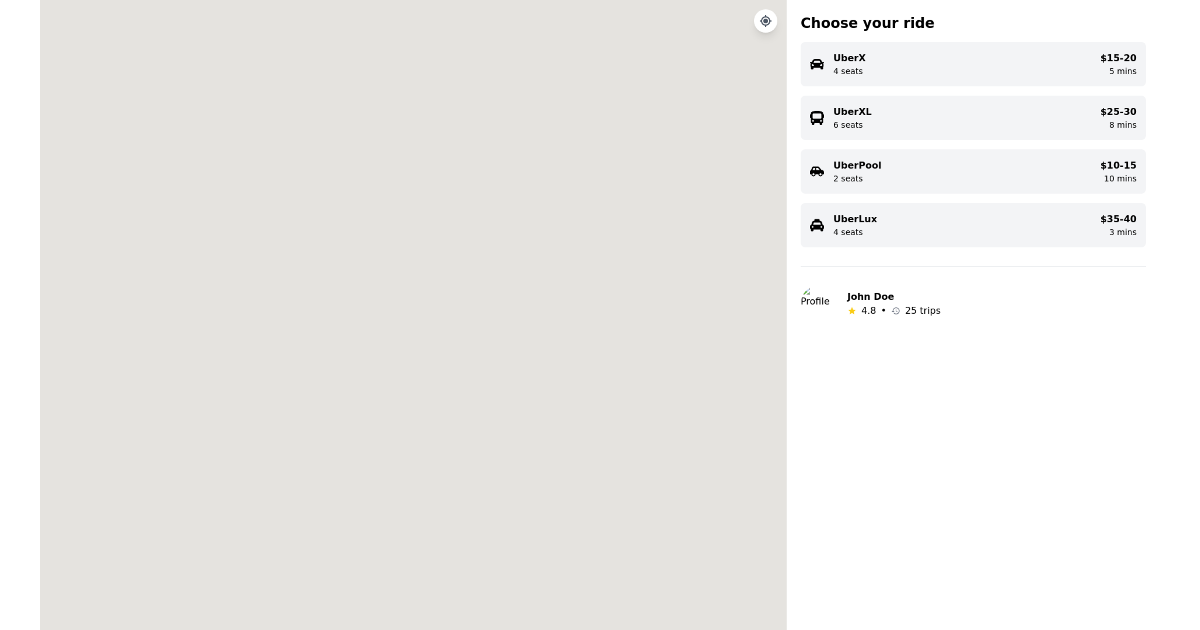Open the broken Profile picture
The height and width of the screenshot is (630, 1200).
point(815,298)
